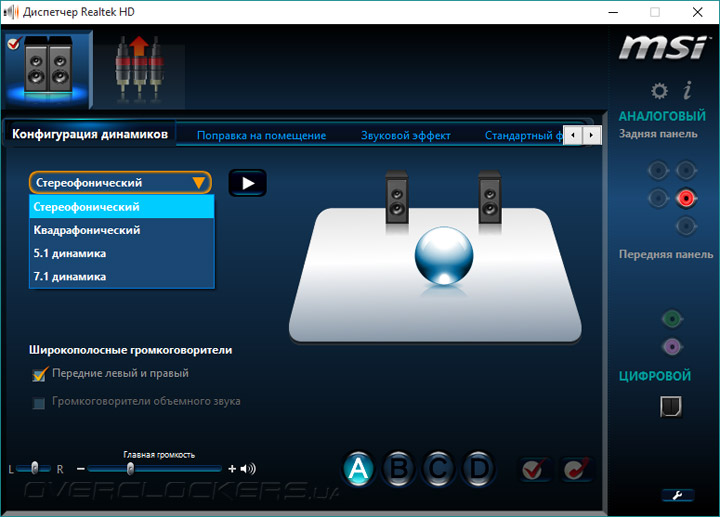
Task: Click the top-right dimmed rear panel jack
Action: (x=686, y=171)
